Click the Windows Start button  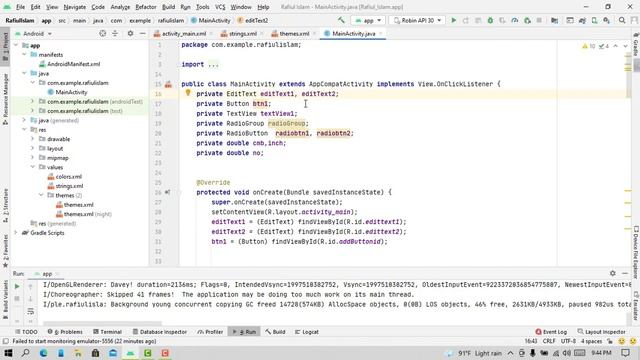tap(8, 353)
